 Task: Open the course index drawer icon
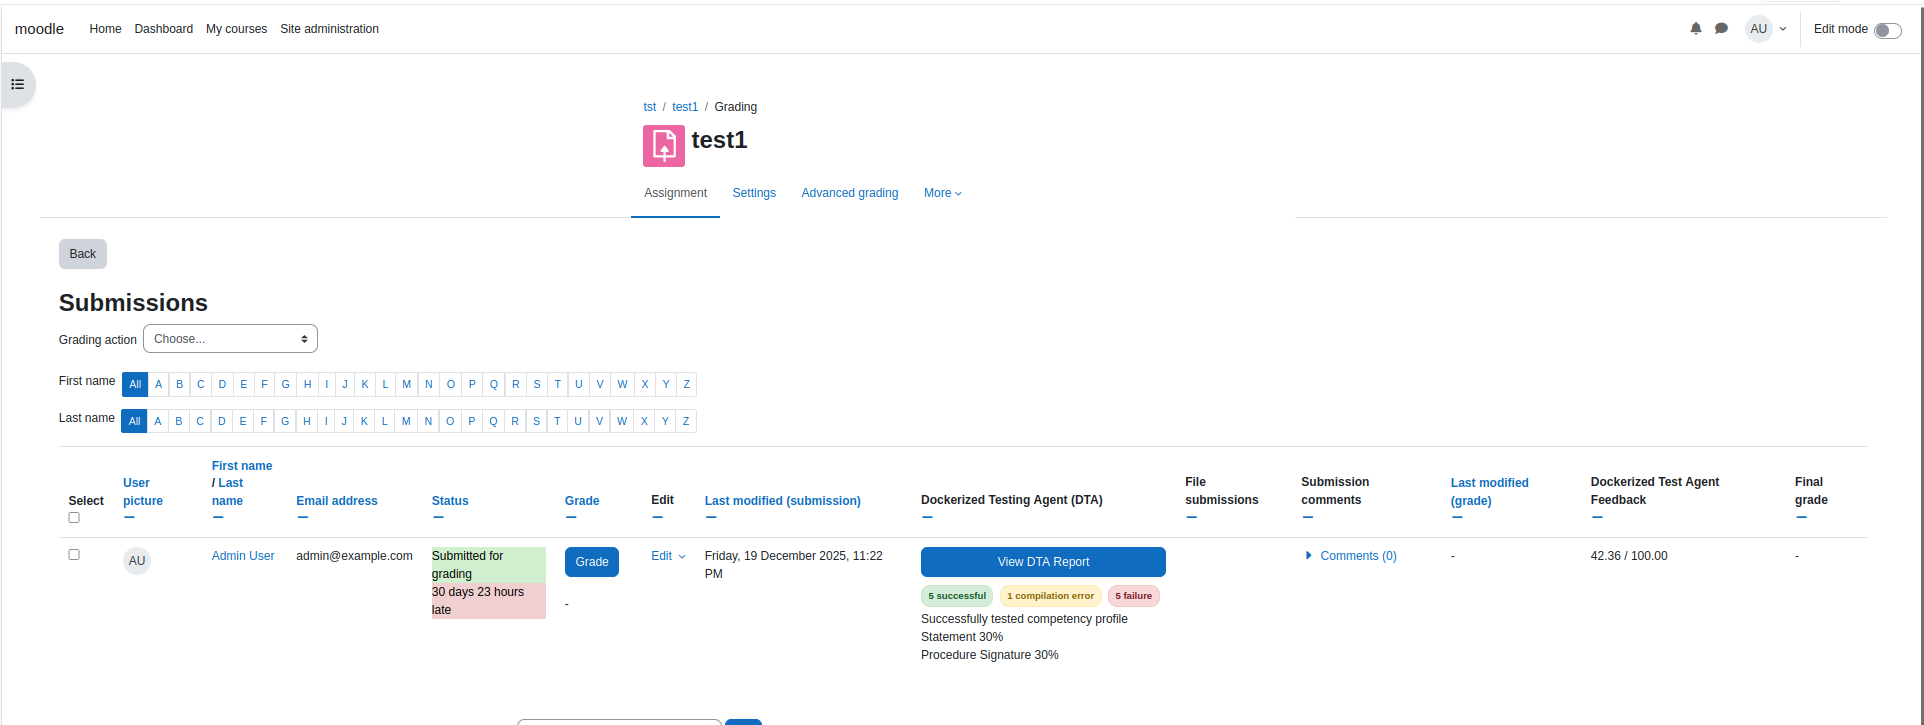coord(18,85)
